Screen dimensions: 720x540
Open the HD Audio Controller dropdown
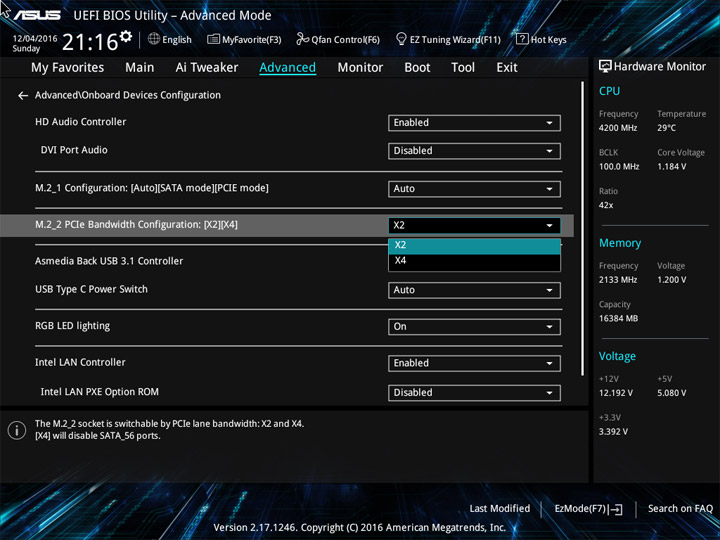point(474,123)
